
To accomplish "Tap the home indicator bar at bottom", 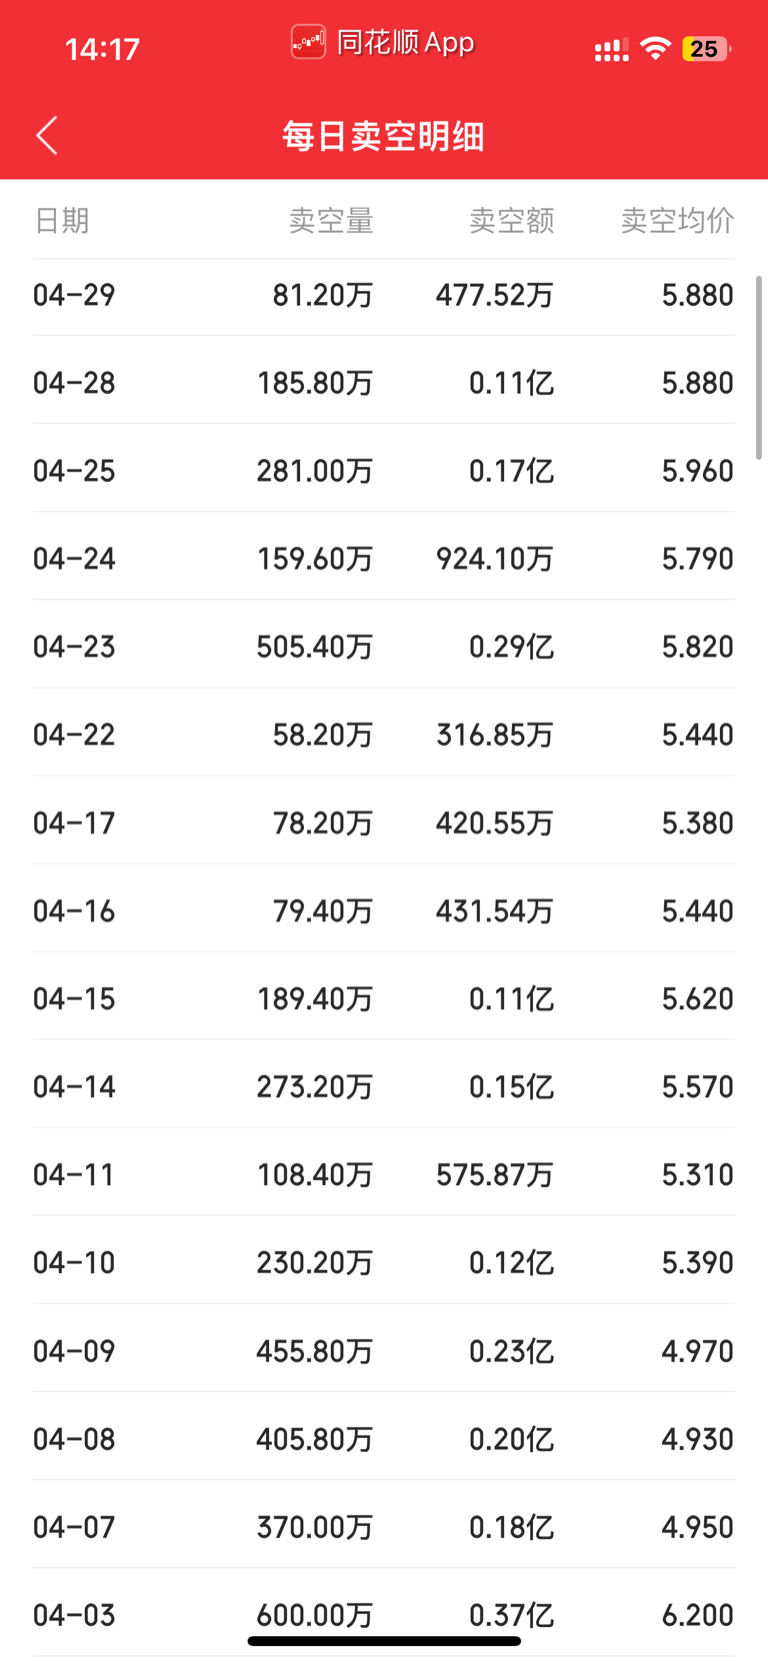I will coord(384,1641).
